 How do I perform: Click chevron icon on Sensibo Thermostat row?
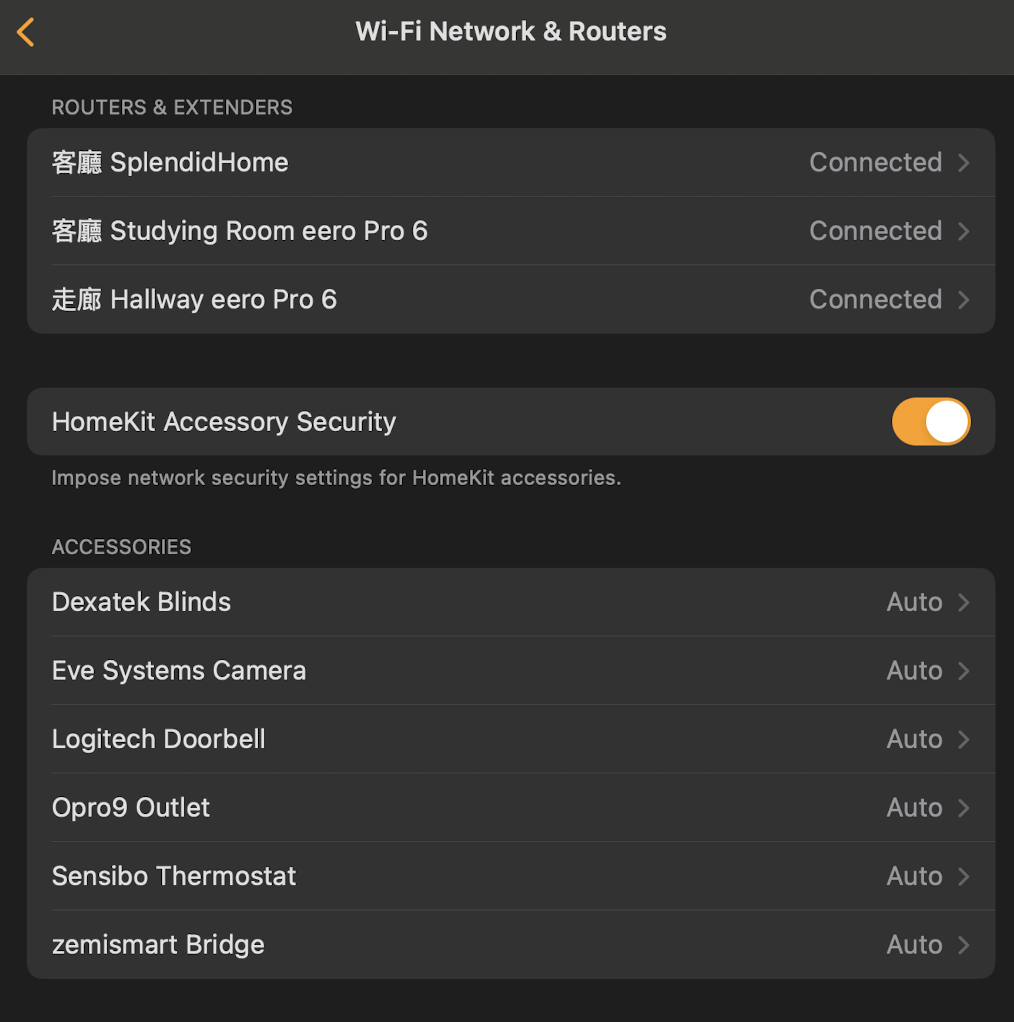(x=964, y=876)
